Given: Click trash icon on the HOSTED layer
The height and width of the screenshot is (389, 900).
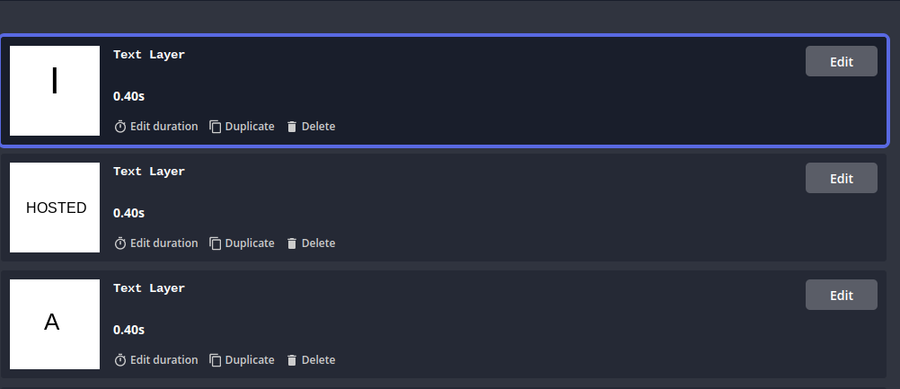Looking at the screenshot, I should (x=292, y=244).
